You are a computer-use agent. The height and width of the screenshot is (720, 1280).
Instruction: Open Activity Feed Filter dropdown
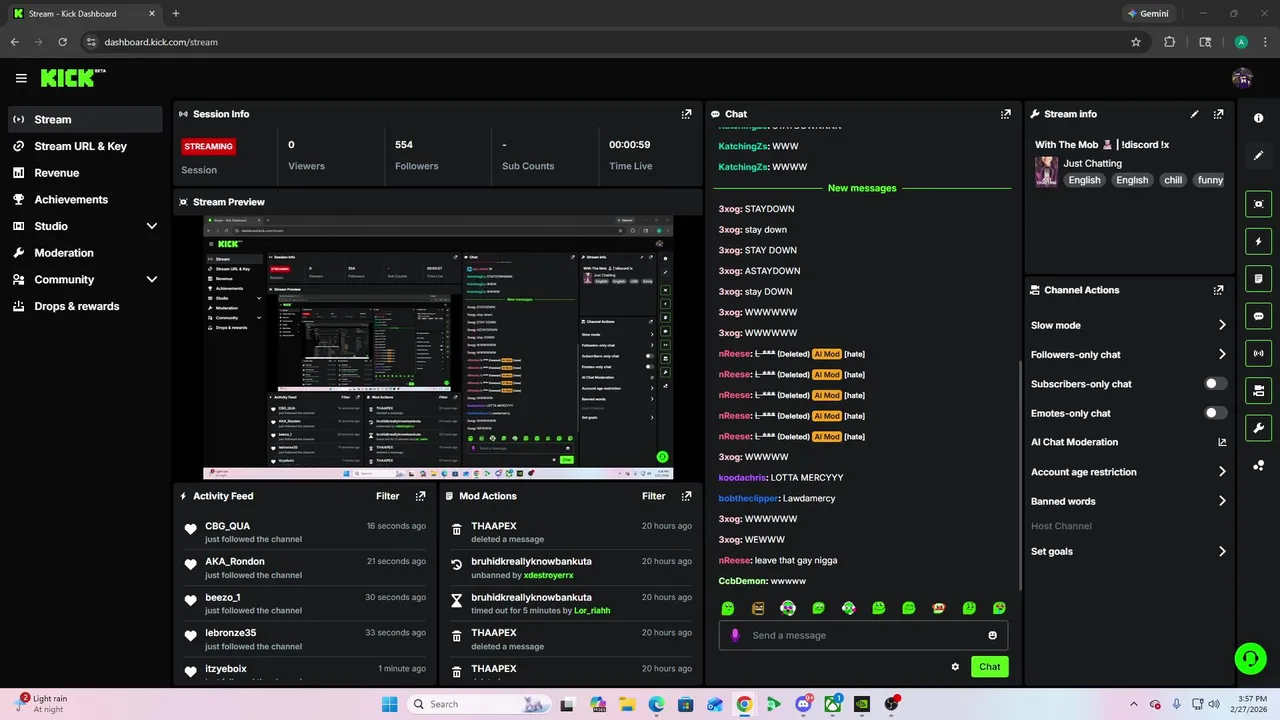click(x=387, y=496)
